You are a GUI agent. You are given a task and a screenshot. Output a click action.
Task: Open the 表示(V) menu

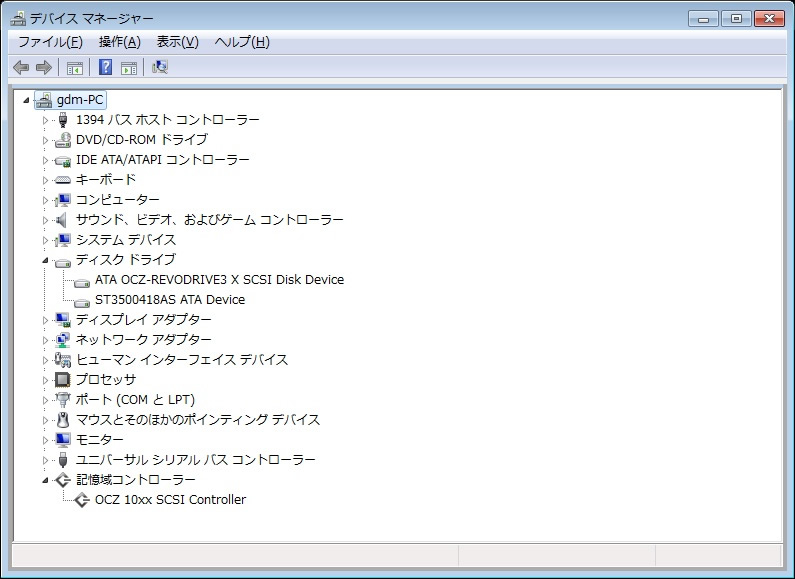(x=177, y=42)
